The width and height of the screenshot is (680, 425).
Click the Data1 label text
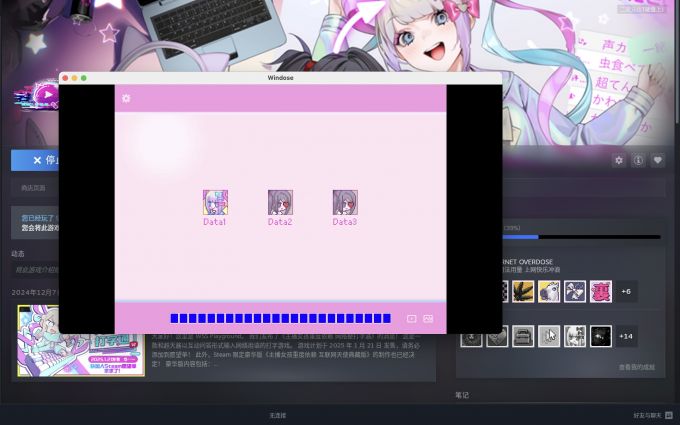(215, 222)
